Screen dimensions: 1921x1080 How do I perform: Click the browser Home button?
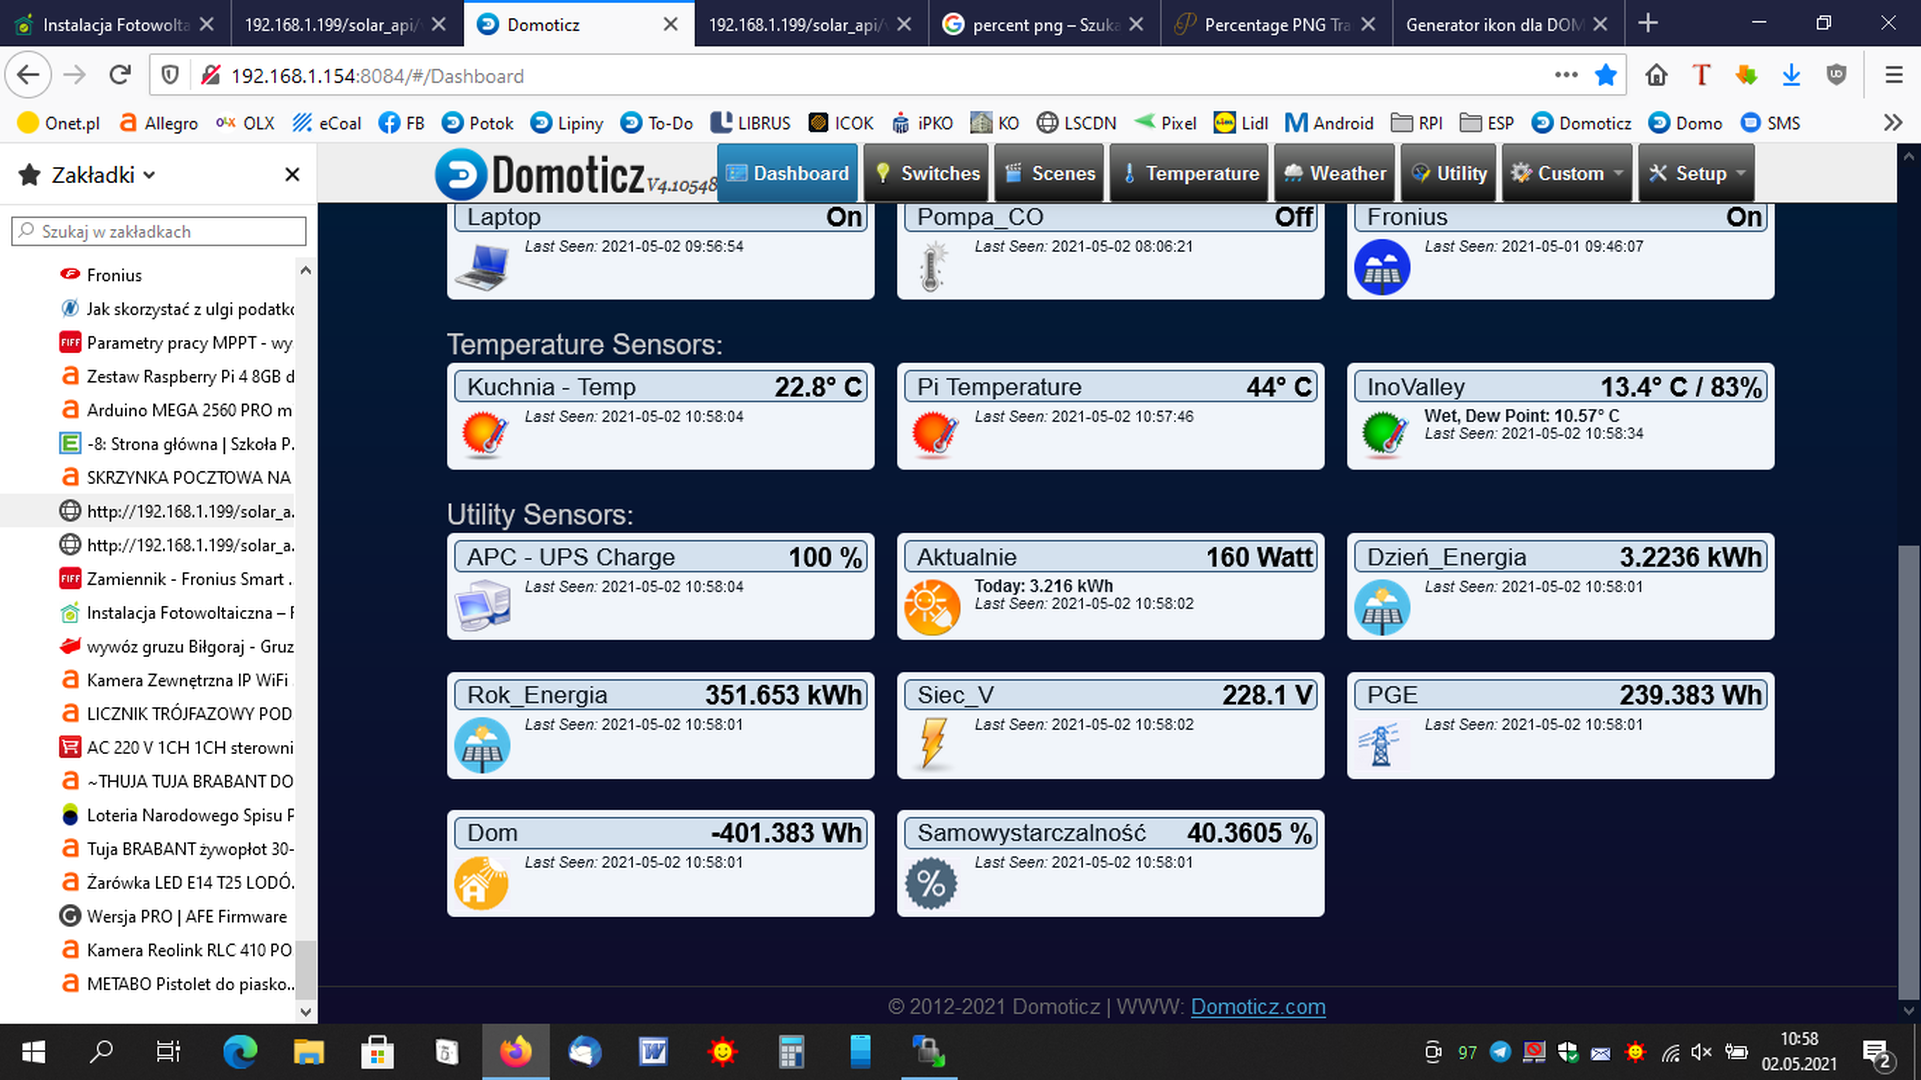(x=1656, y=75)
